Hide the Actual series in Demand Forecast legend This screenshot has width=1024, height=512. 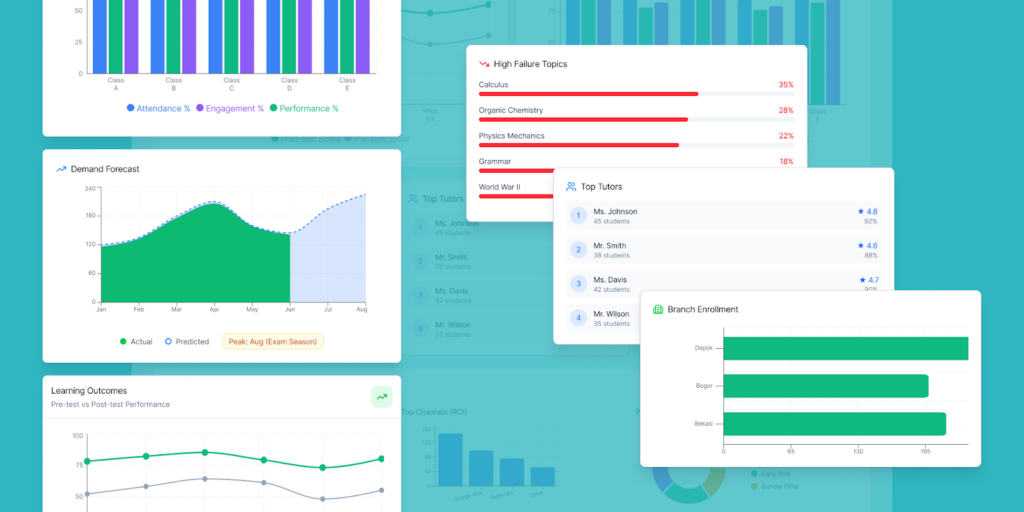coord(136,342)
